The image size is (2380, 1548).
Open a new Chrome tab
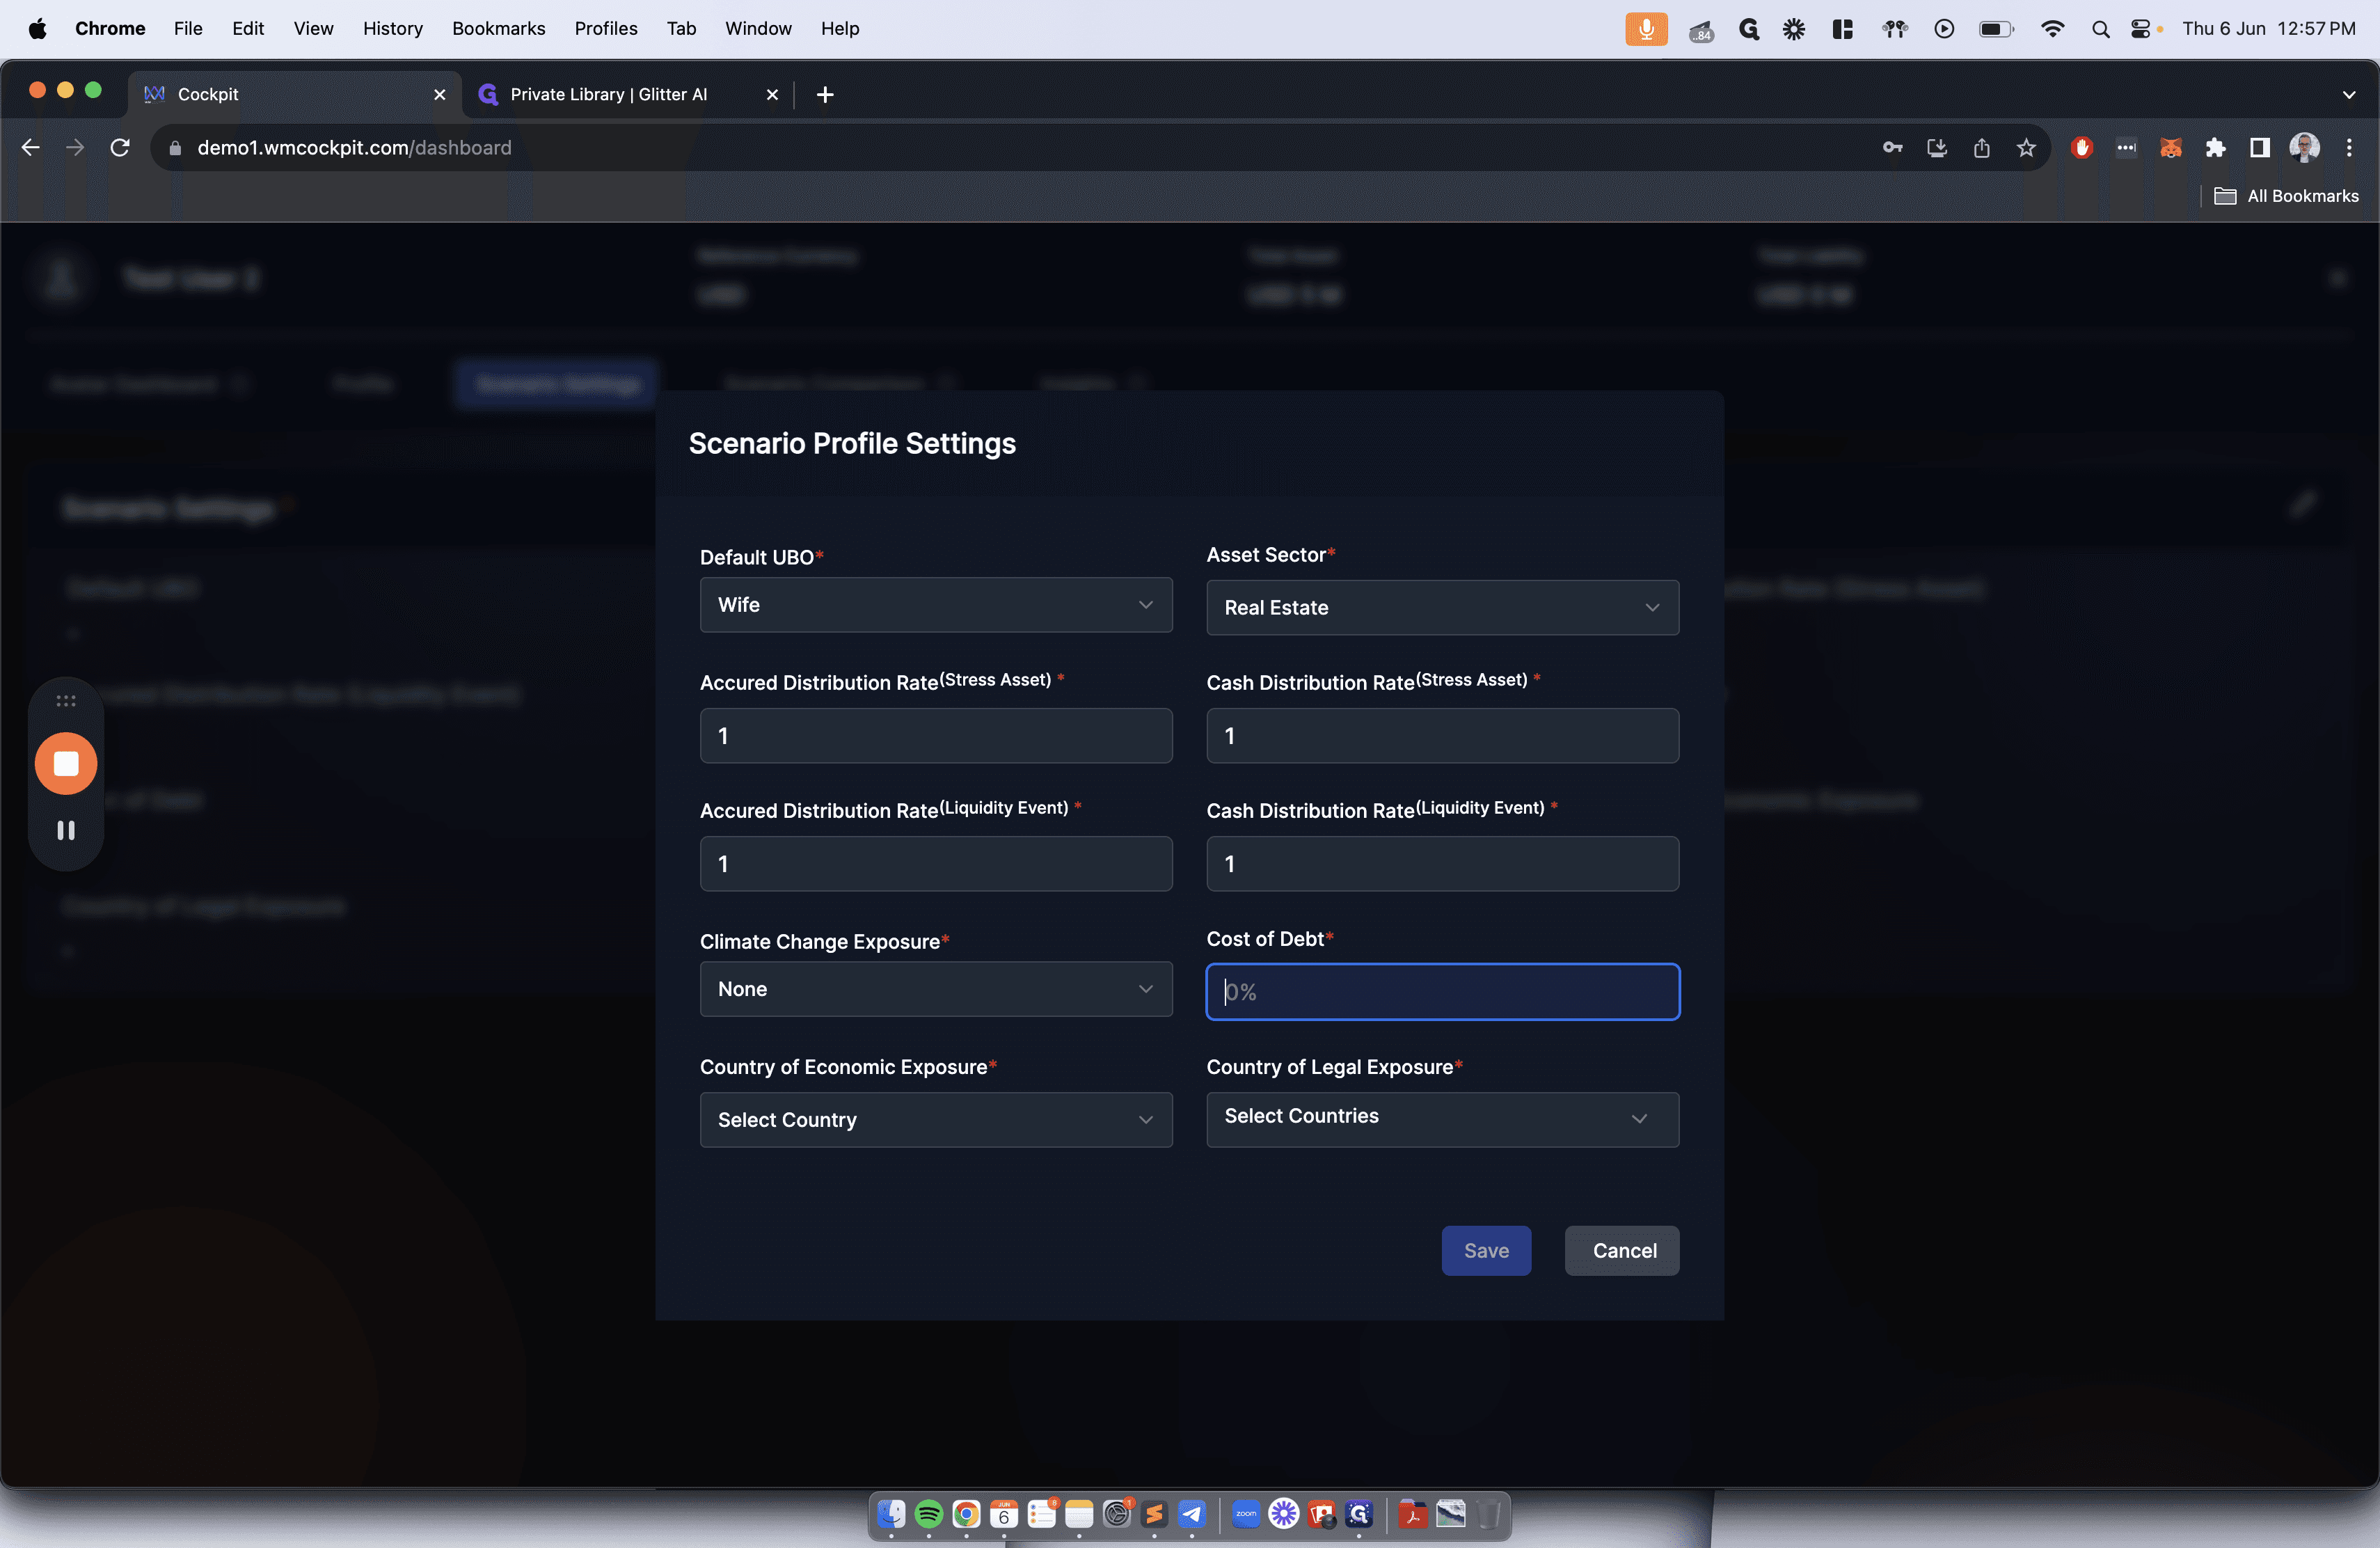825,94
